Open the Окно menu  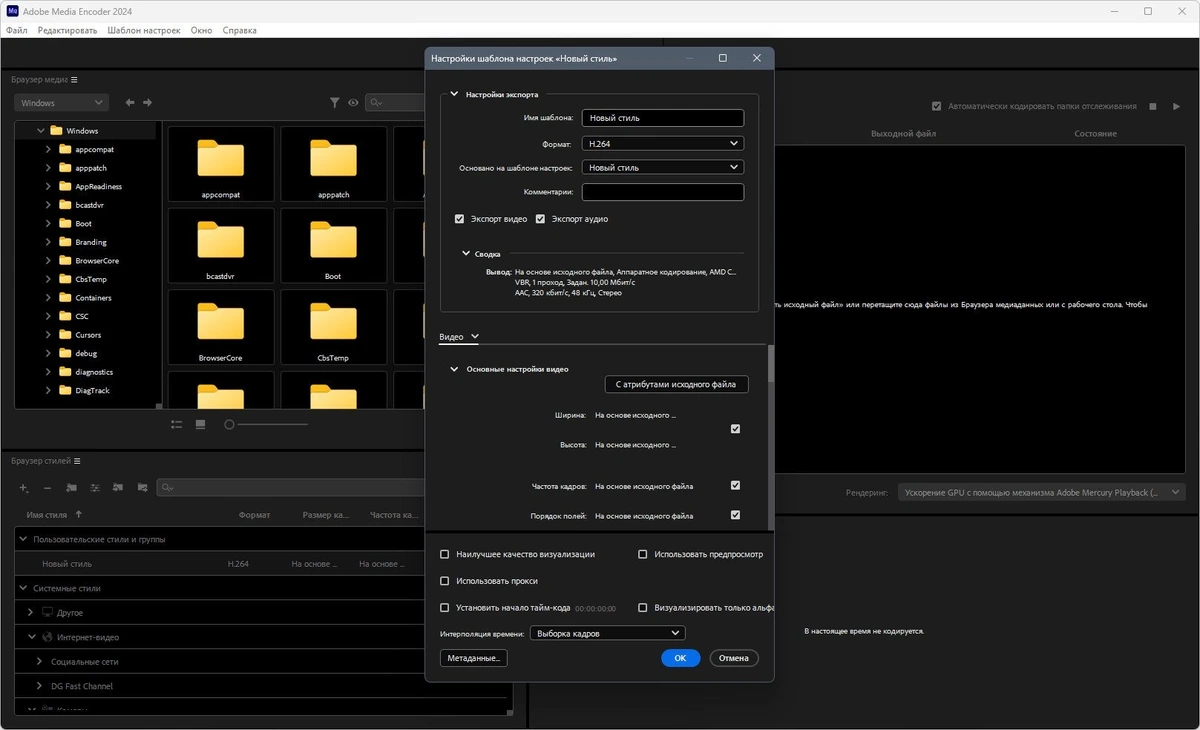201,30
